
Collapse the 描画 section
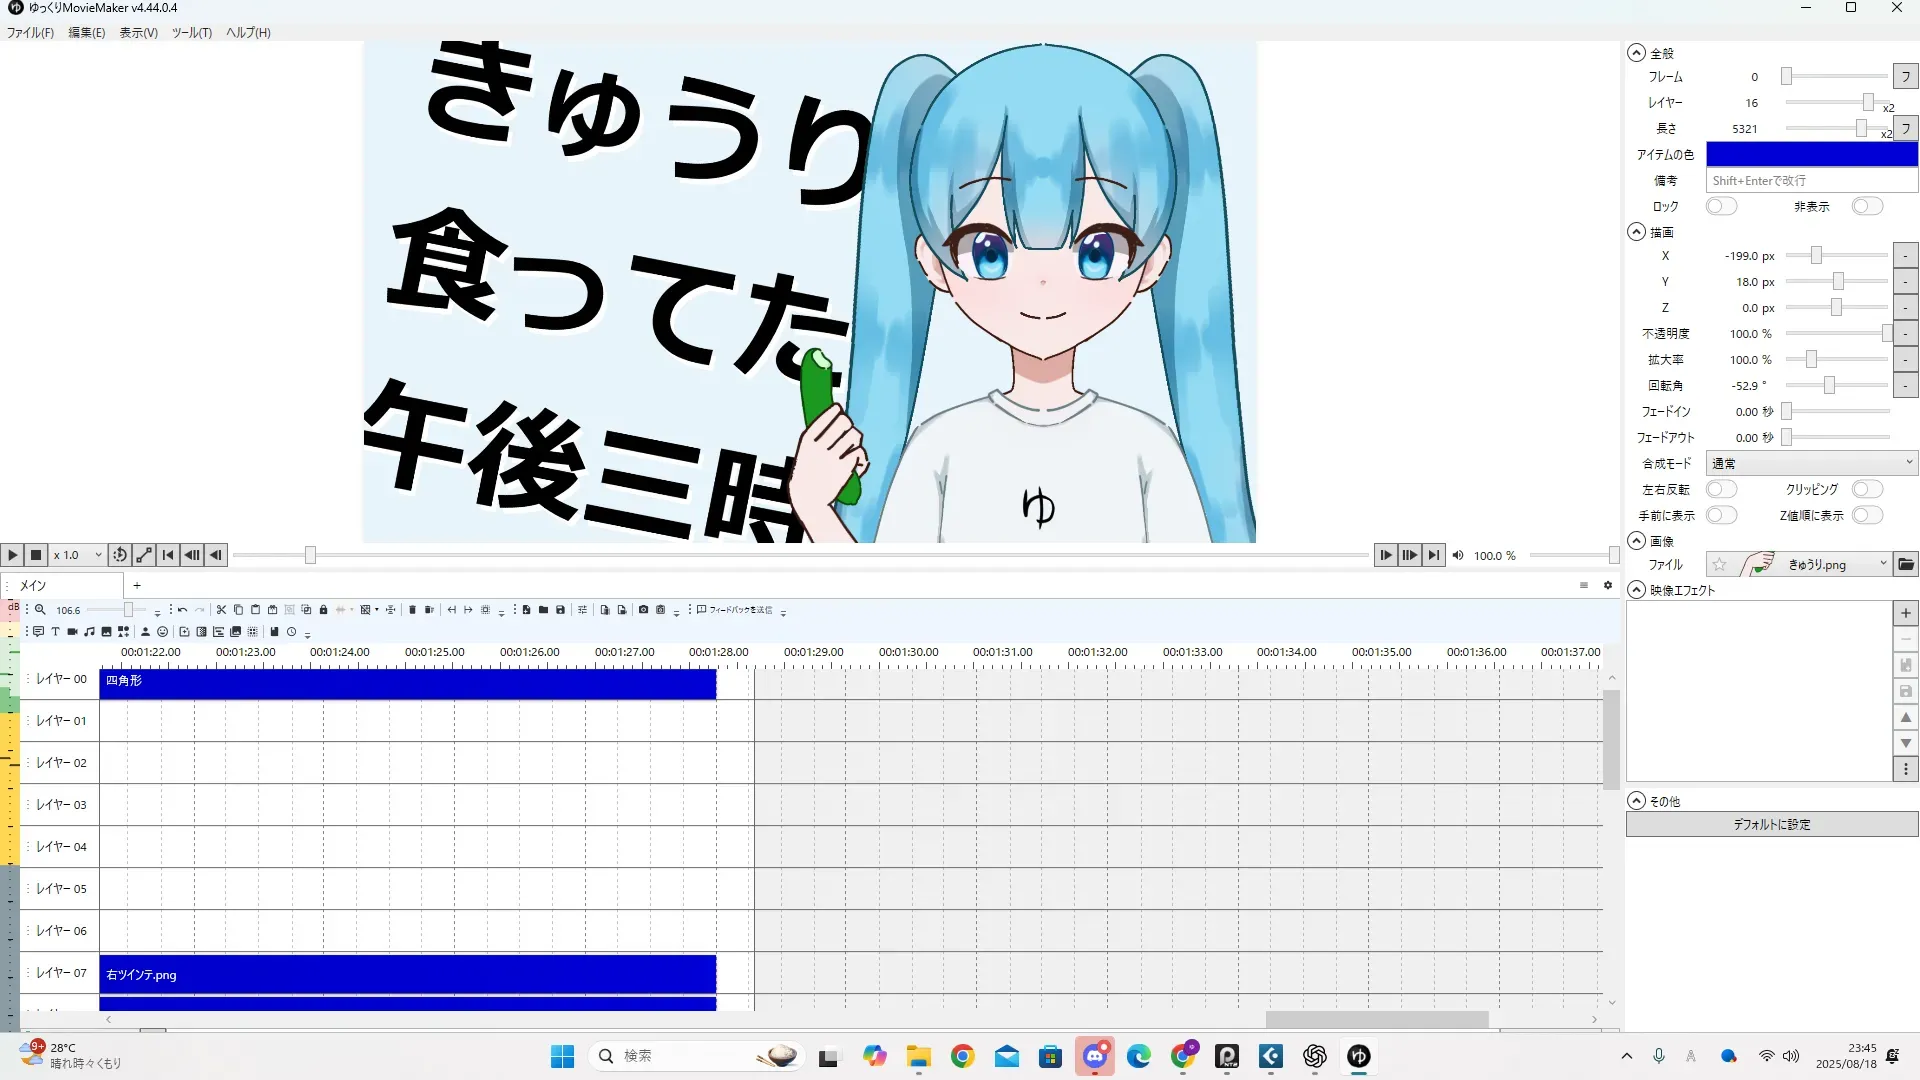[x=1636, y=232]
